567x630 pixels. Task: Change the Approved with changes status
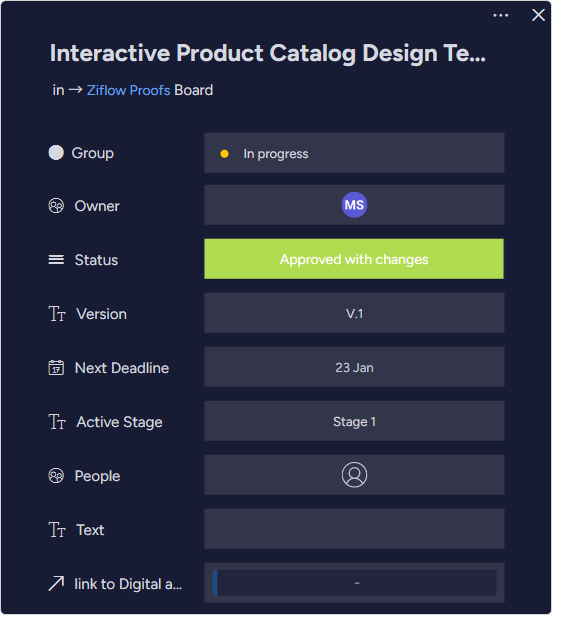click(354, 259)
